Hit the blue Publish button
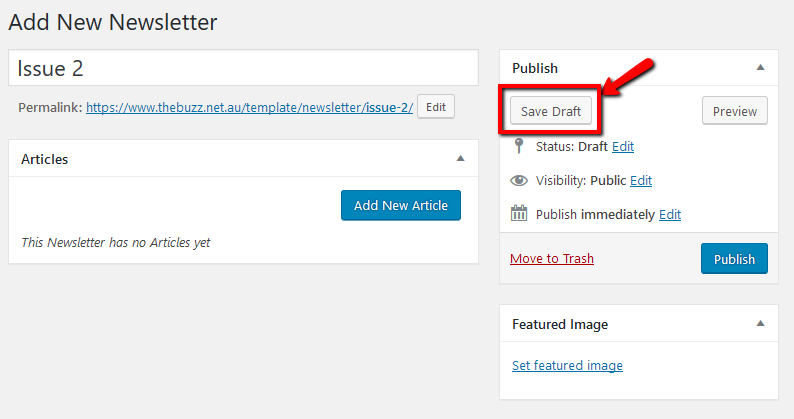 734,259
